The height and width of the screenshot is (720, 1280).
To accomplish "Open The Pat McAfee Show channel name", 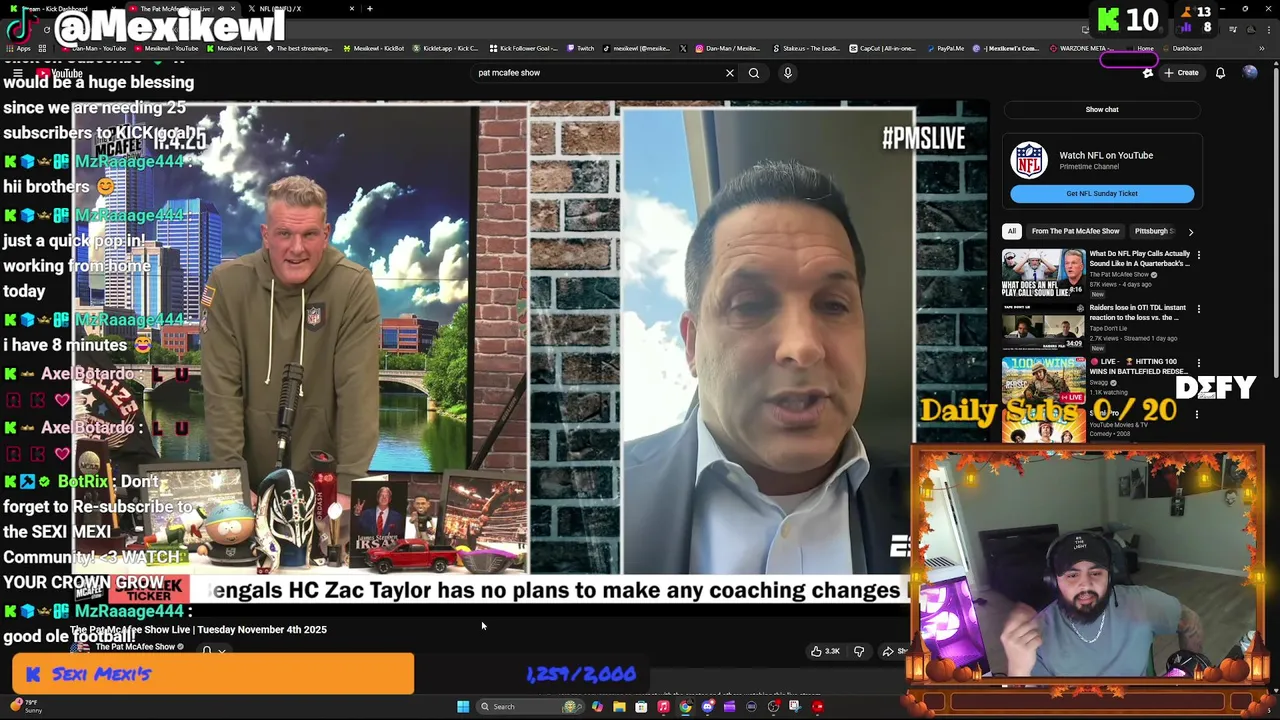I will [x=135, y=647].
